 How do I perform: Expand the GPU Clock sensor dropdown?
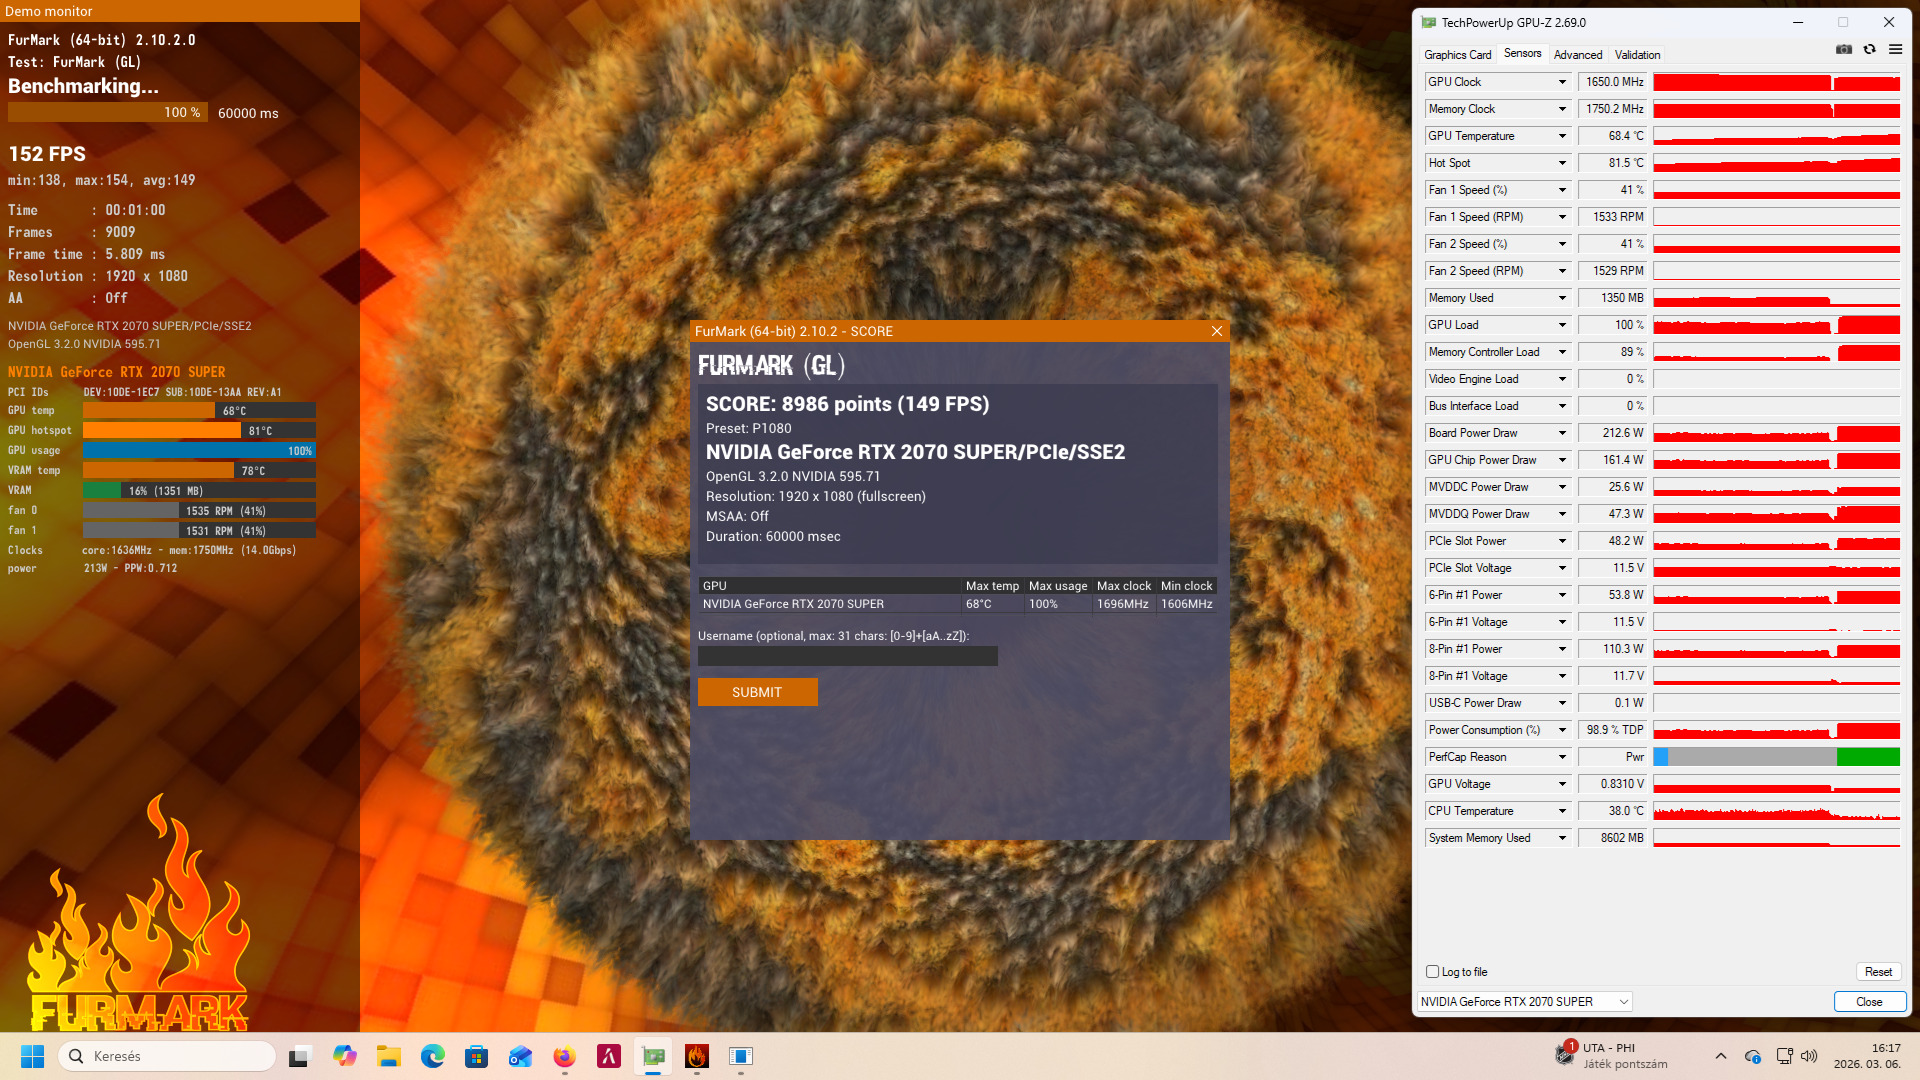click(1562, 82)
